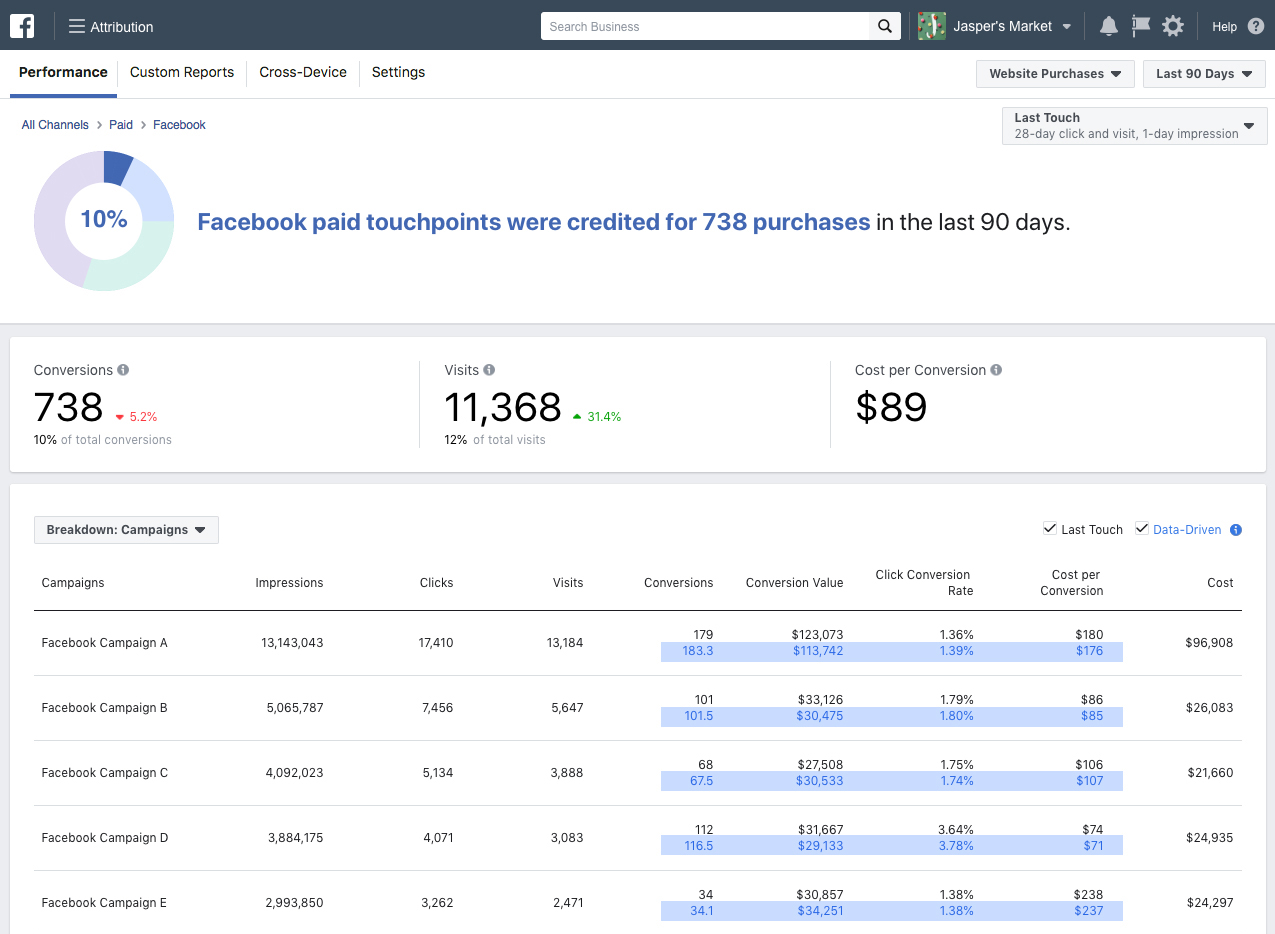1275x934 pixels.
Task: Open the notifications bell
Action: [1108, 26]
